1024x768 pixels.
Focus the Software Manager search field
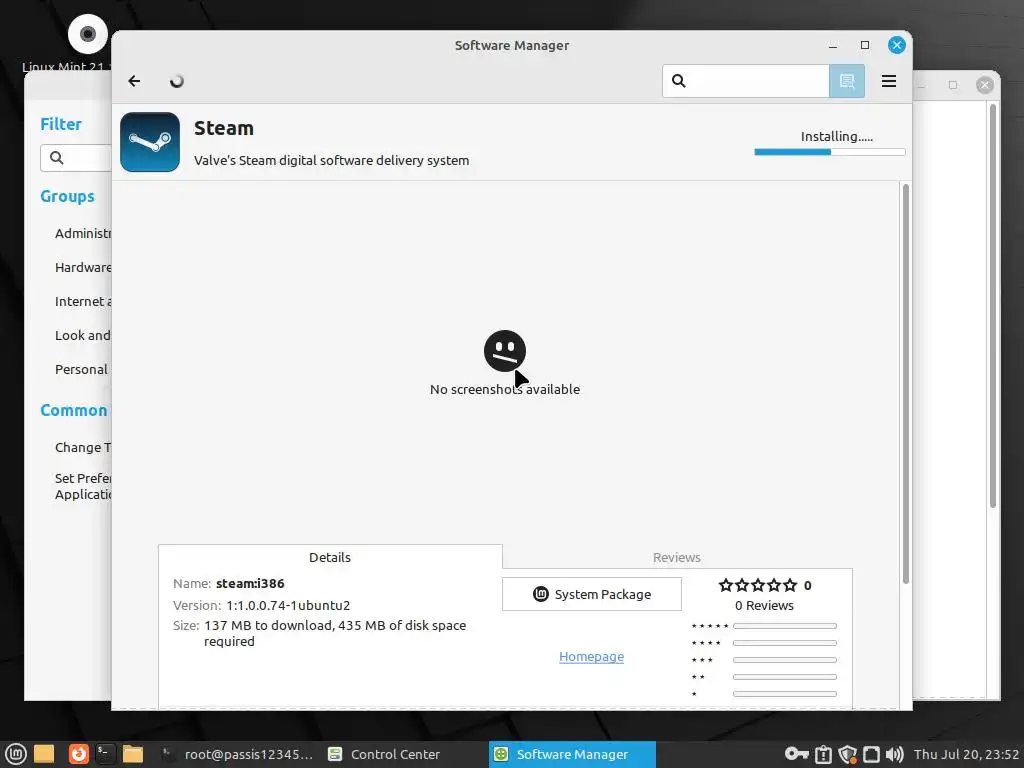pyautogui.click(x=746, y=81)
